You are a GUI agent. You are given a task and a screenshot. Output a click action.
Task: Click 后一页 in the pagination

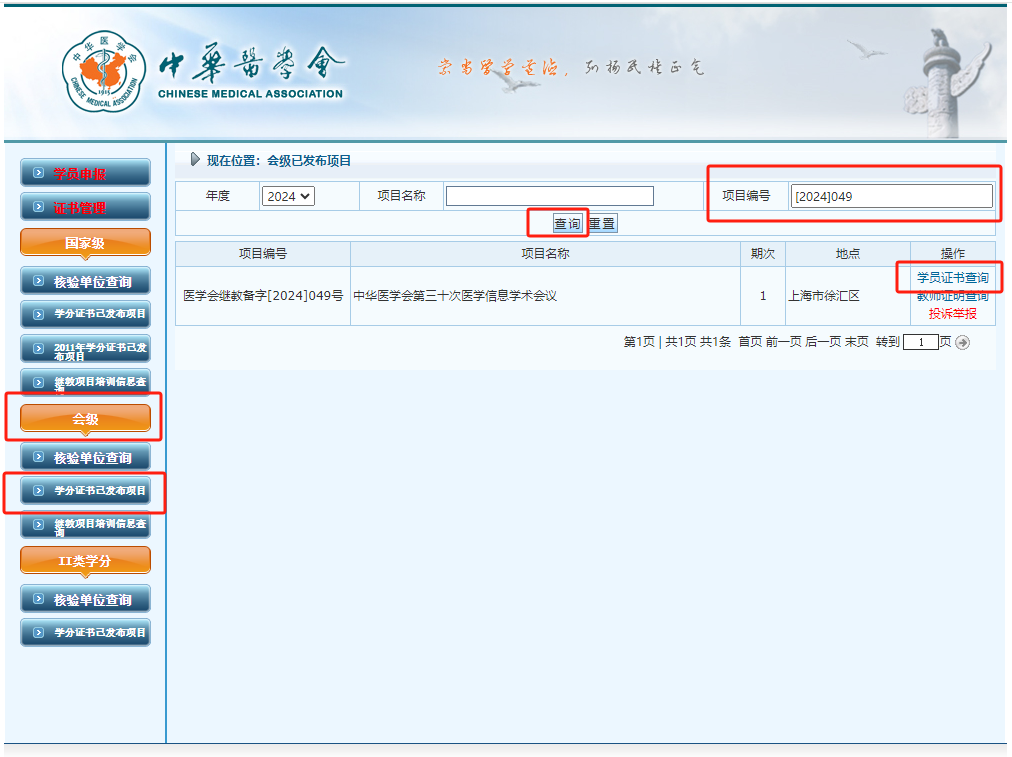(823, 342)
